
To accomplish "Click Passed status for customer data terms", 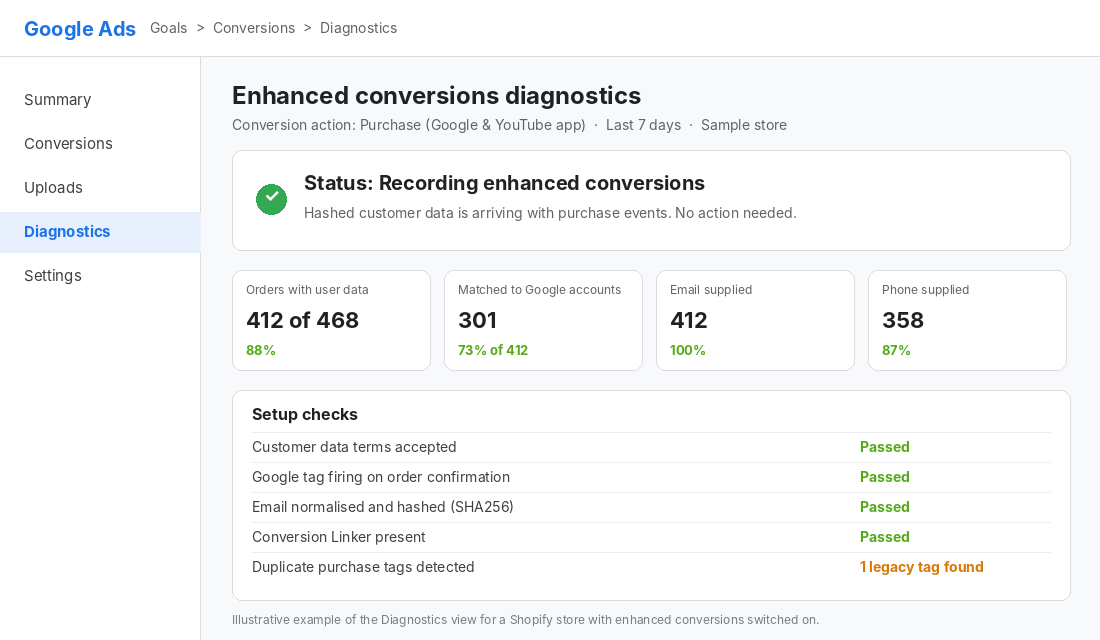I will [885, 447].
